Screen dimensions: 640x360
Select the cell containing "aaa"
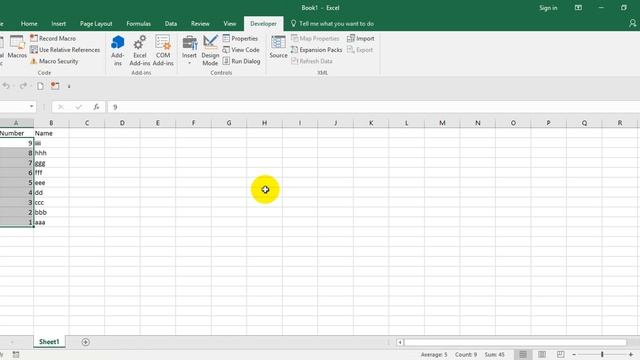51,222
